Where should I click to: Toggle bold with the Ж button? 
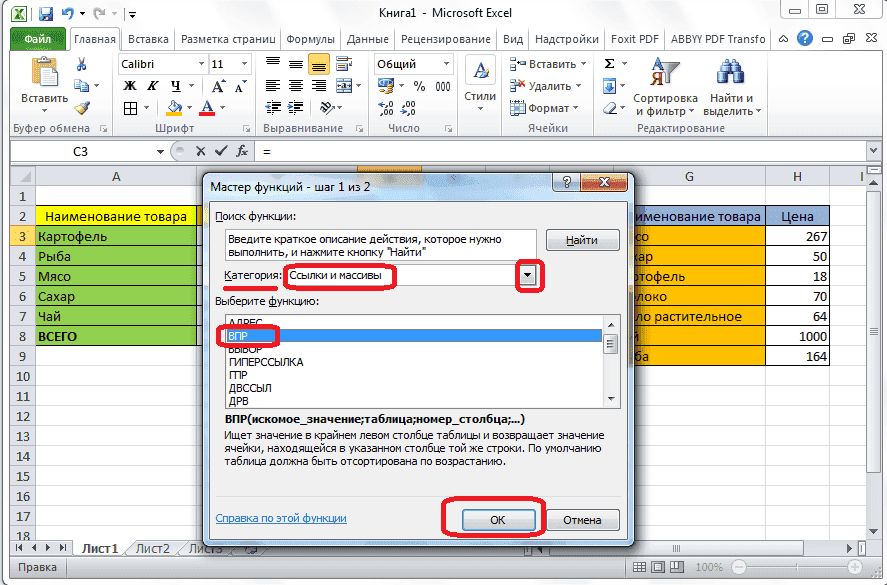(129, 85)
